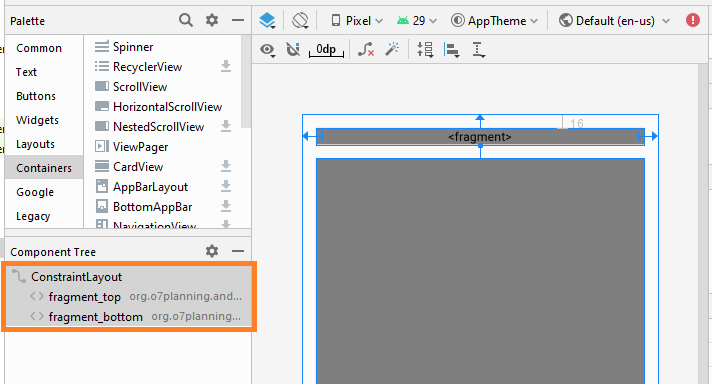
Task: Change the Default (en-us) locale
Action: [614, 21]
